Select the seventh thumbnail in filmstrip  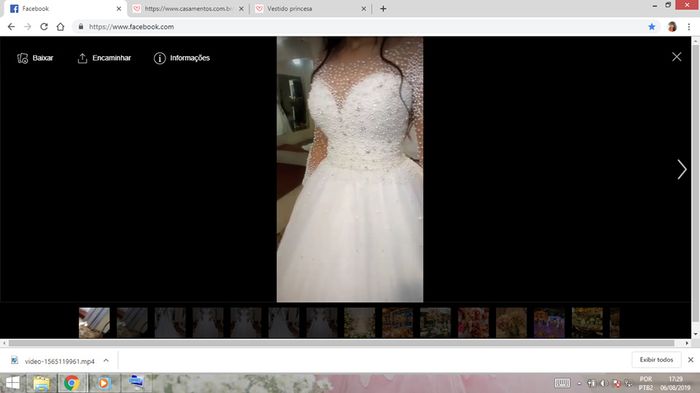[x=322, y=322]
